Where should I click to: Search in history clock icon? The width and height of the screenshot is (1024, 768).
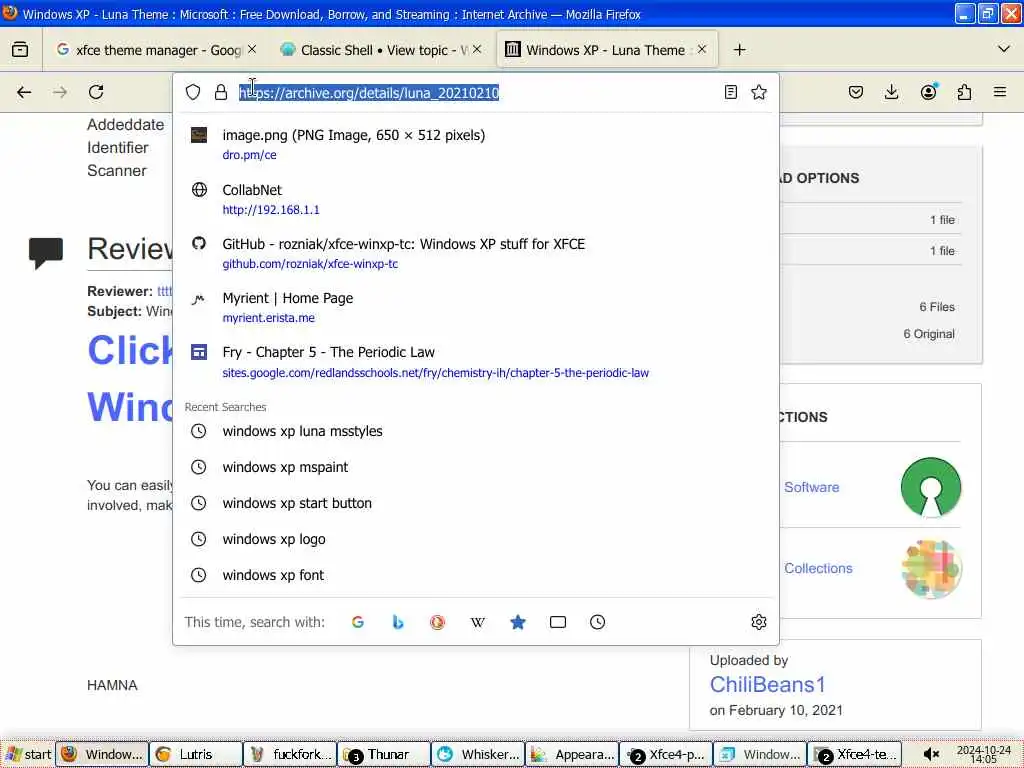[598, 622]
